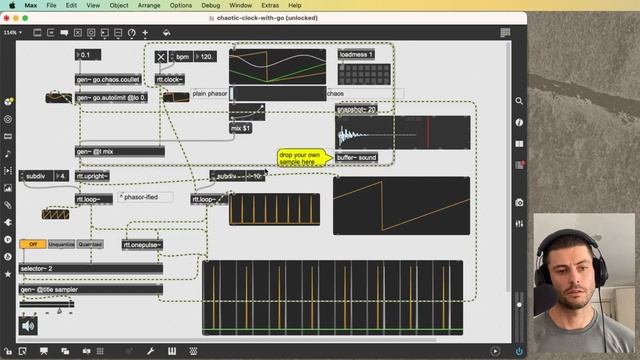Open the Object menu
Viewport: 640px width, 360px height.
click(119, 5)
